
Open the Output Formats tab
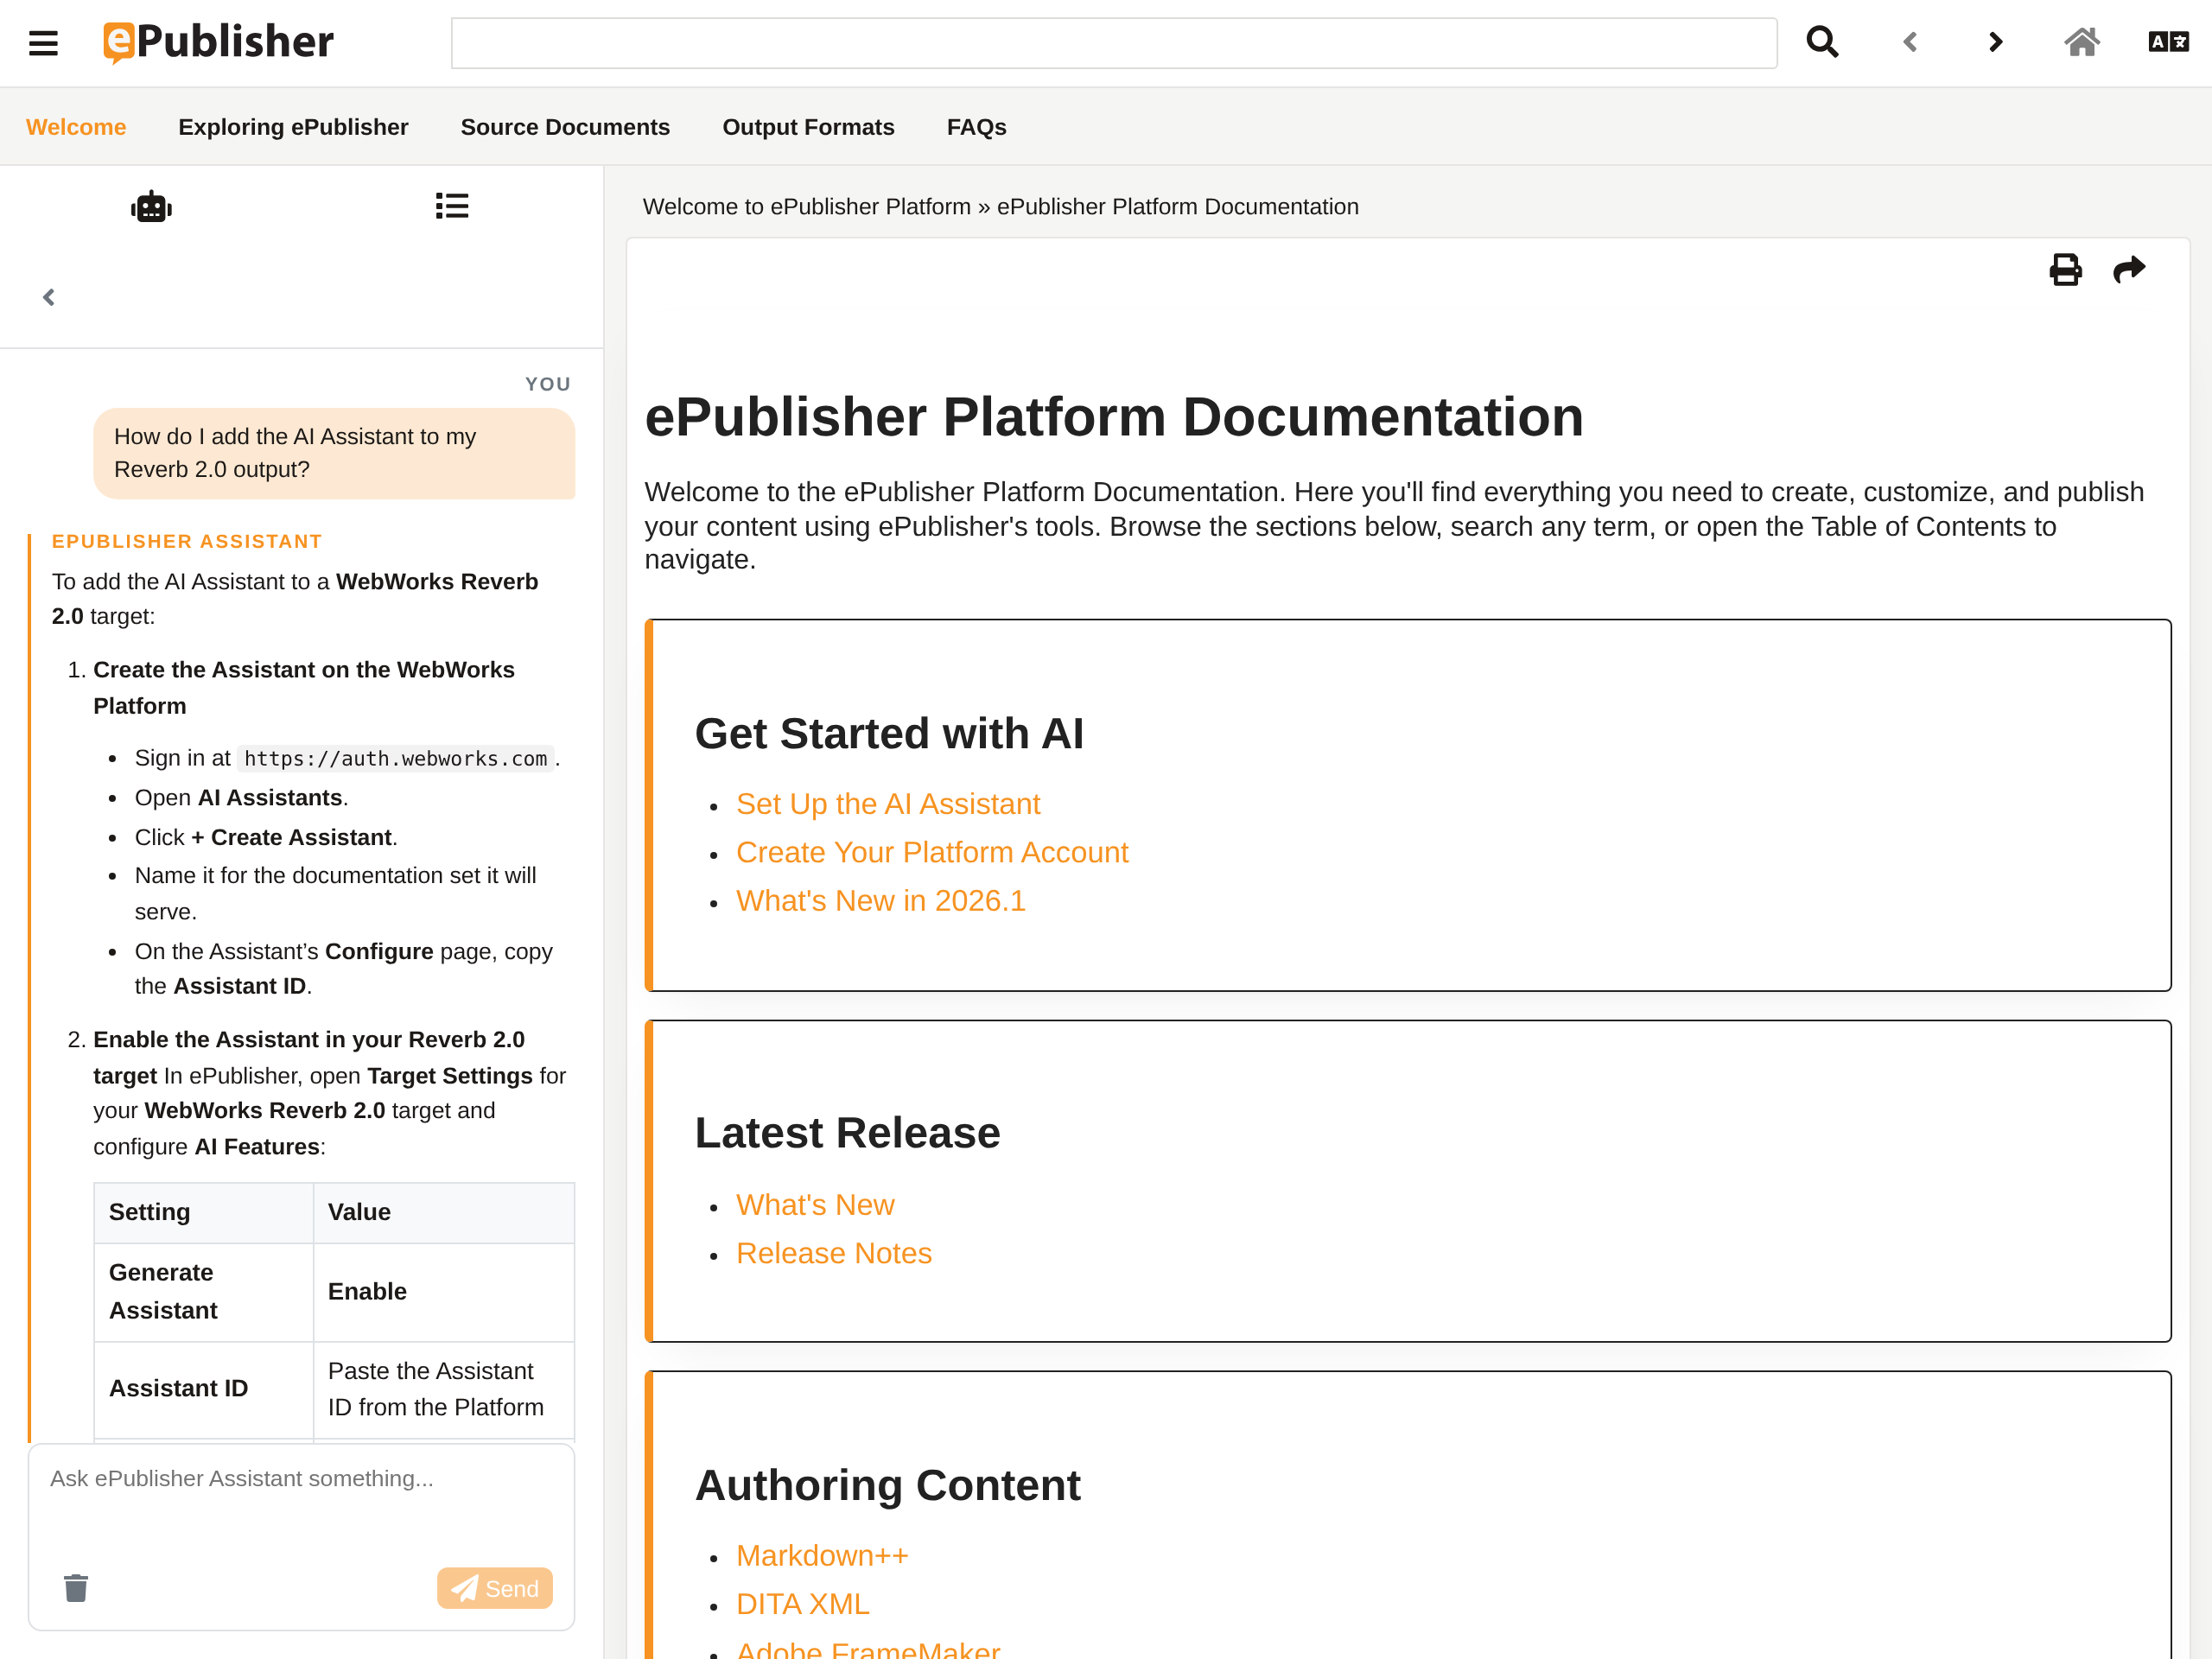pos(808,127)
